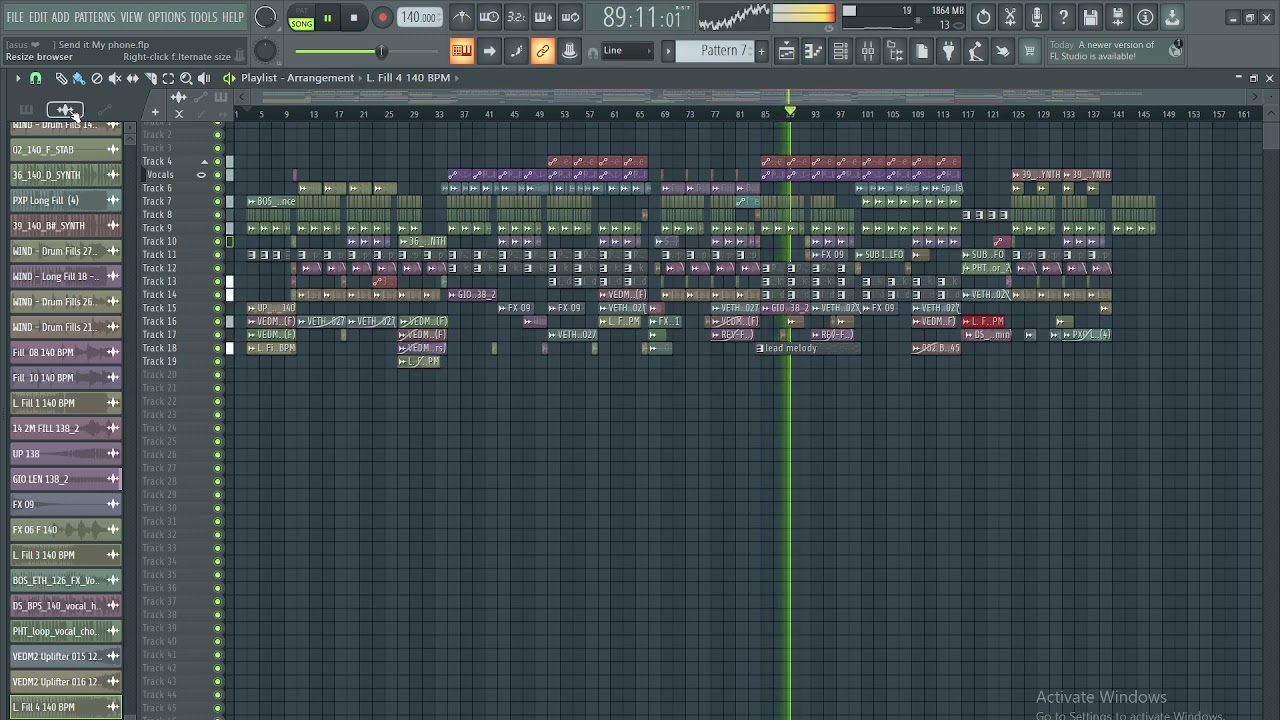Open help via the question mark icon

(x=1065, y=17)
